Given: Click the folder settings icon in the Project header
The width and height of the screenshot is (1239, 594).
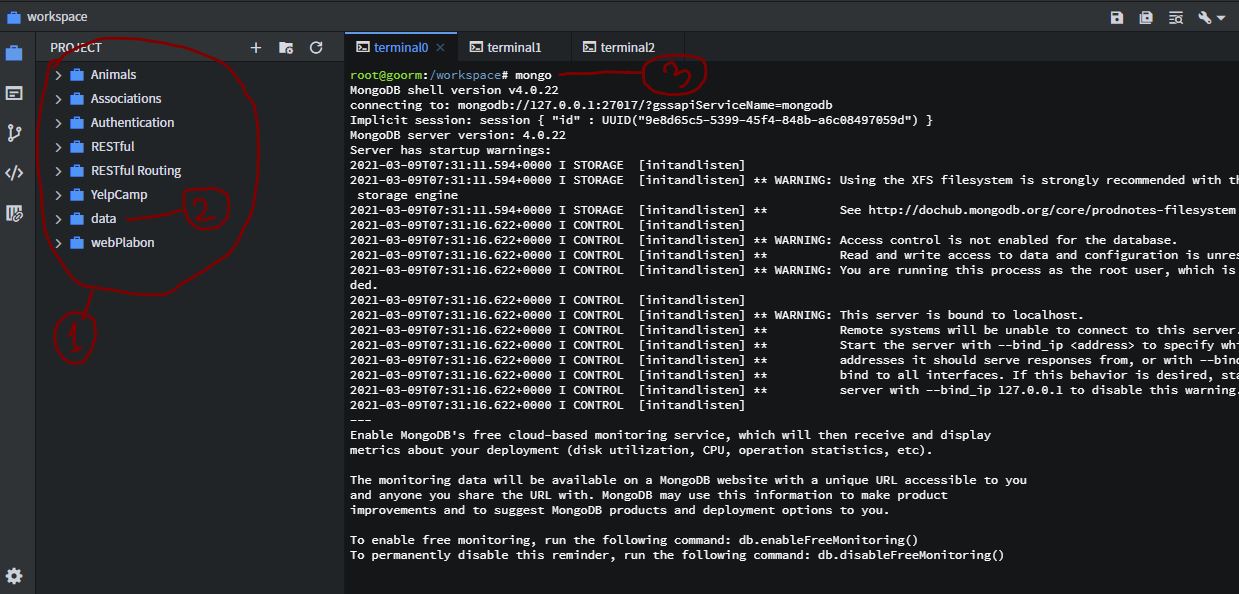Looking at the screenshot, I should point(286,47).
